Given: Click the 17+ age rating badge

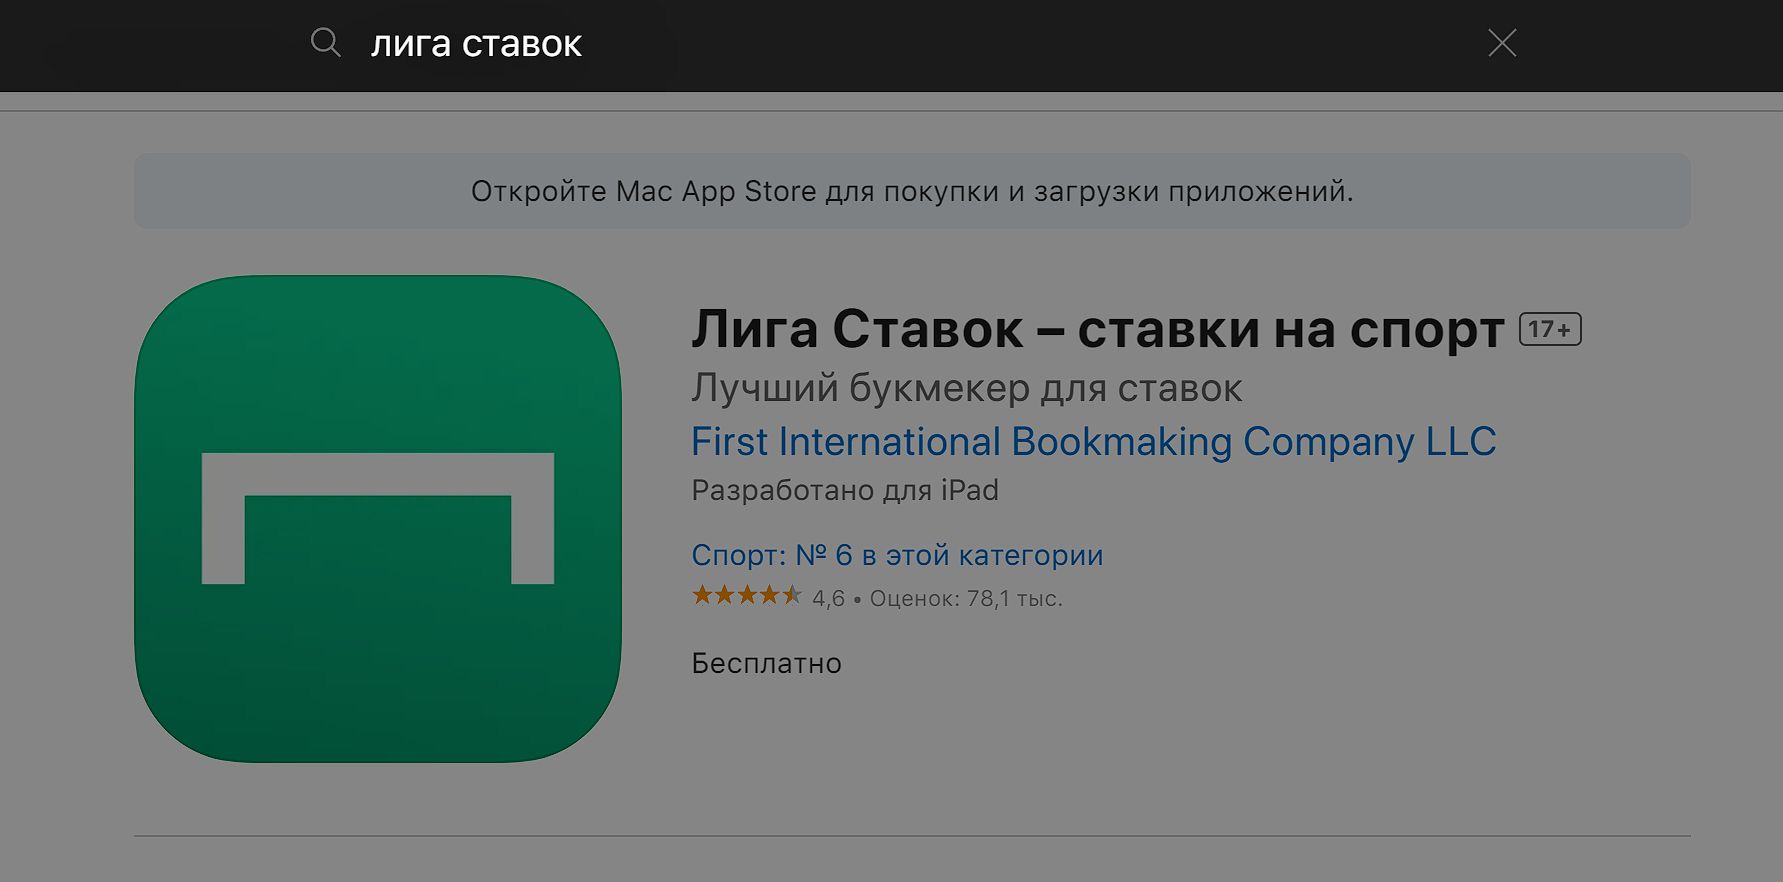Looking at the screenshot, I should coord(1550,329).
